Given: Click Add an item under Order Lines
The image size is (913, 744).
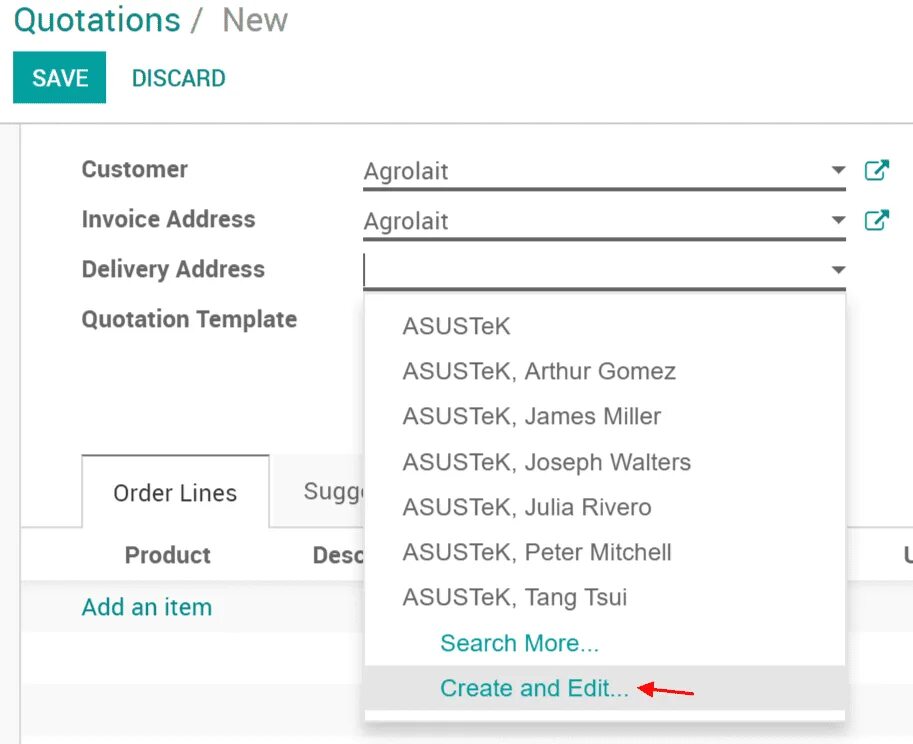Looking at the screenshot, I should click(146, 607).
